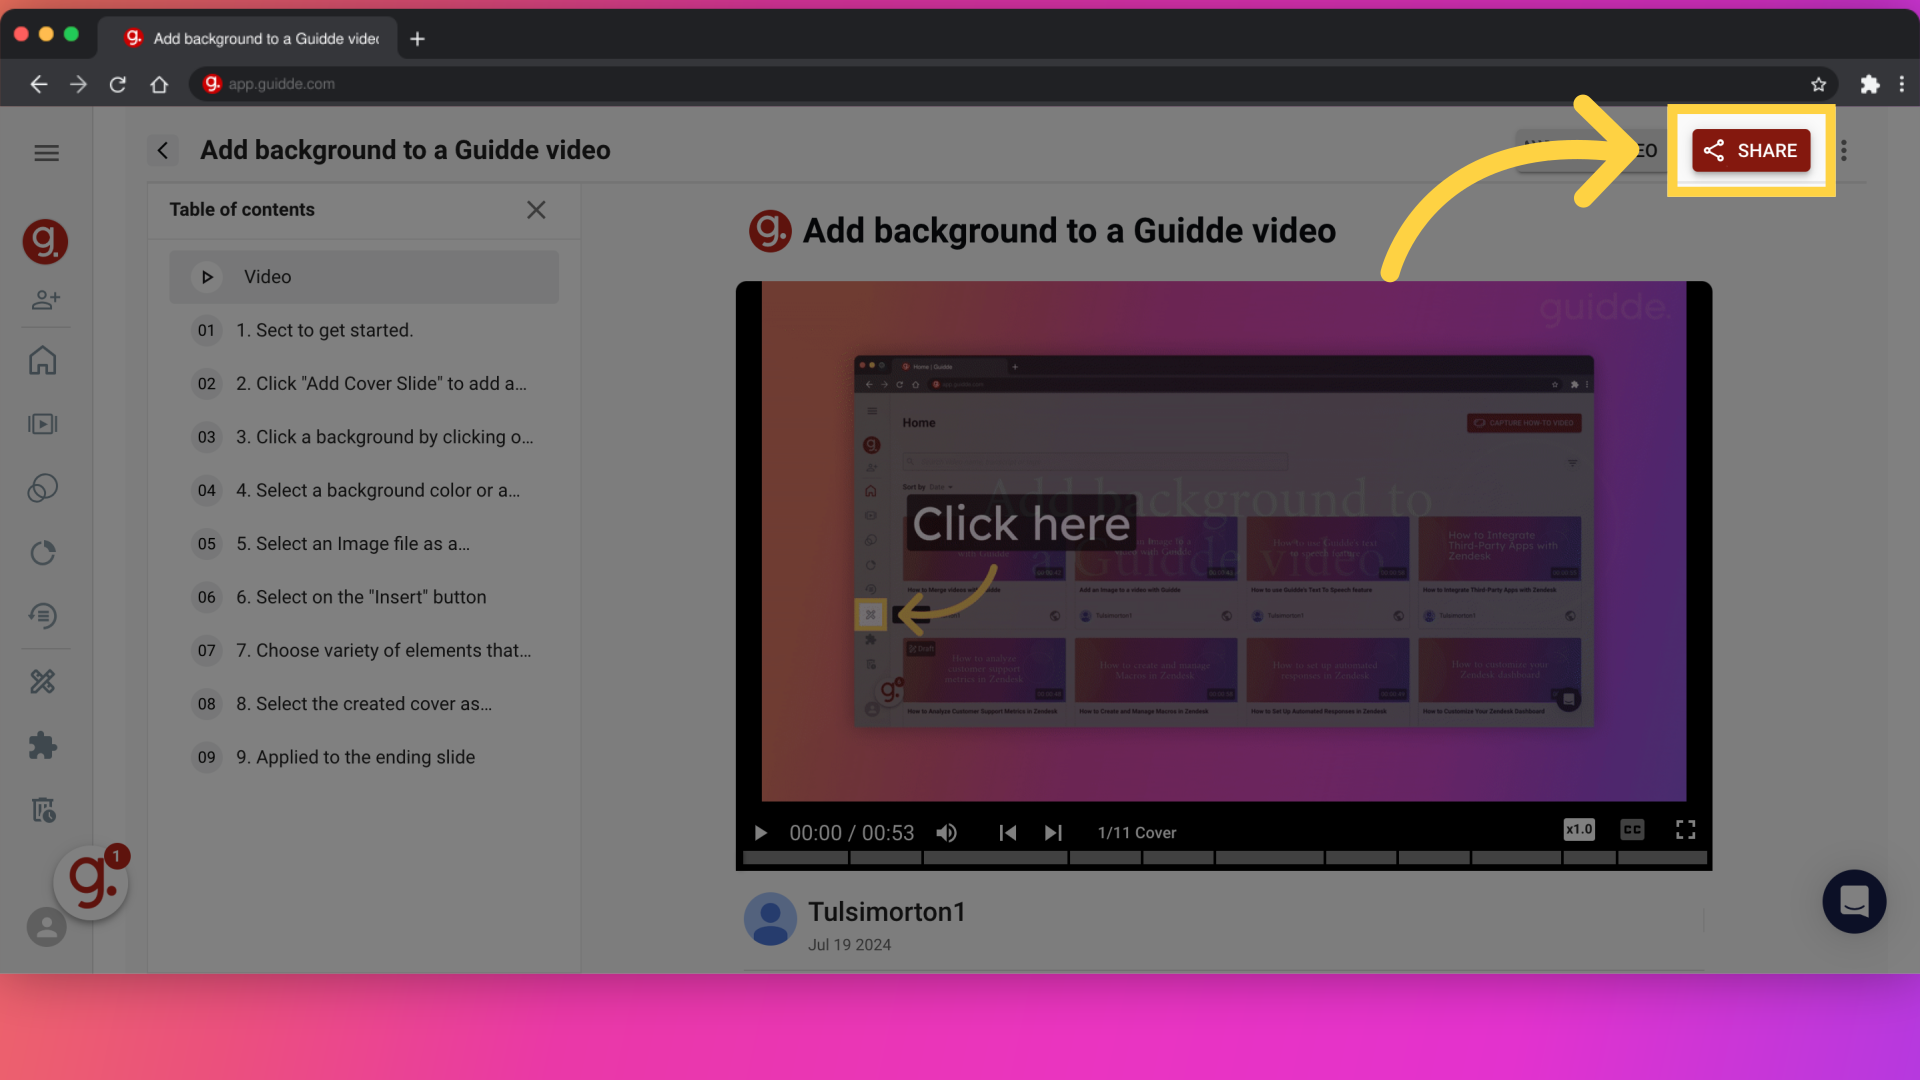Image resolution: width=1920 pixels, height=1080 pixels.
Task: Close the Table of contents panel
Action: 536,210
